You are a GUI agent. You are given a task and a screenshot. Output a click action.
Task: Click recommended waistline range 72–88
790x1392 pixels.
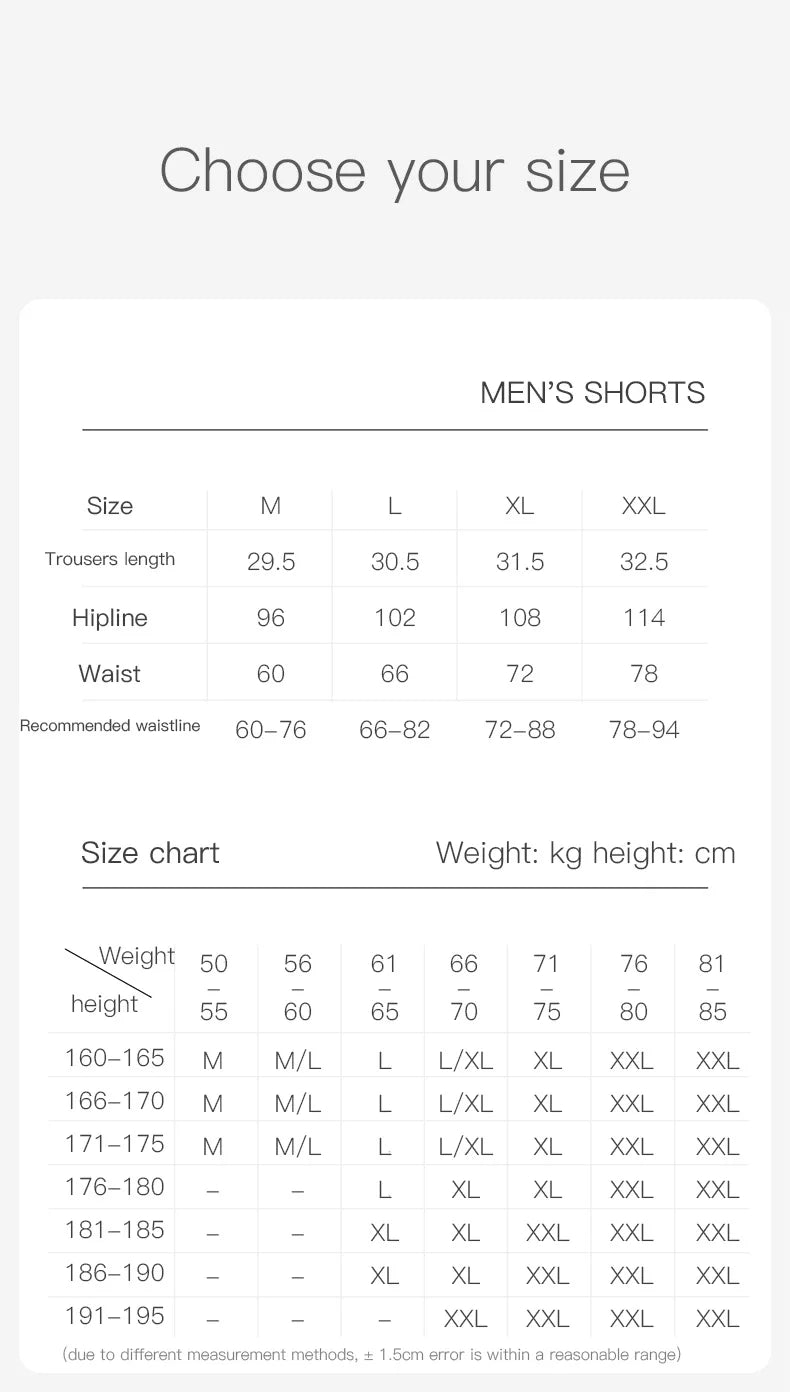coord(520,730)
